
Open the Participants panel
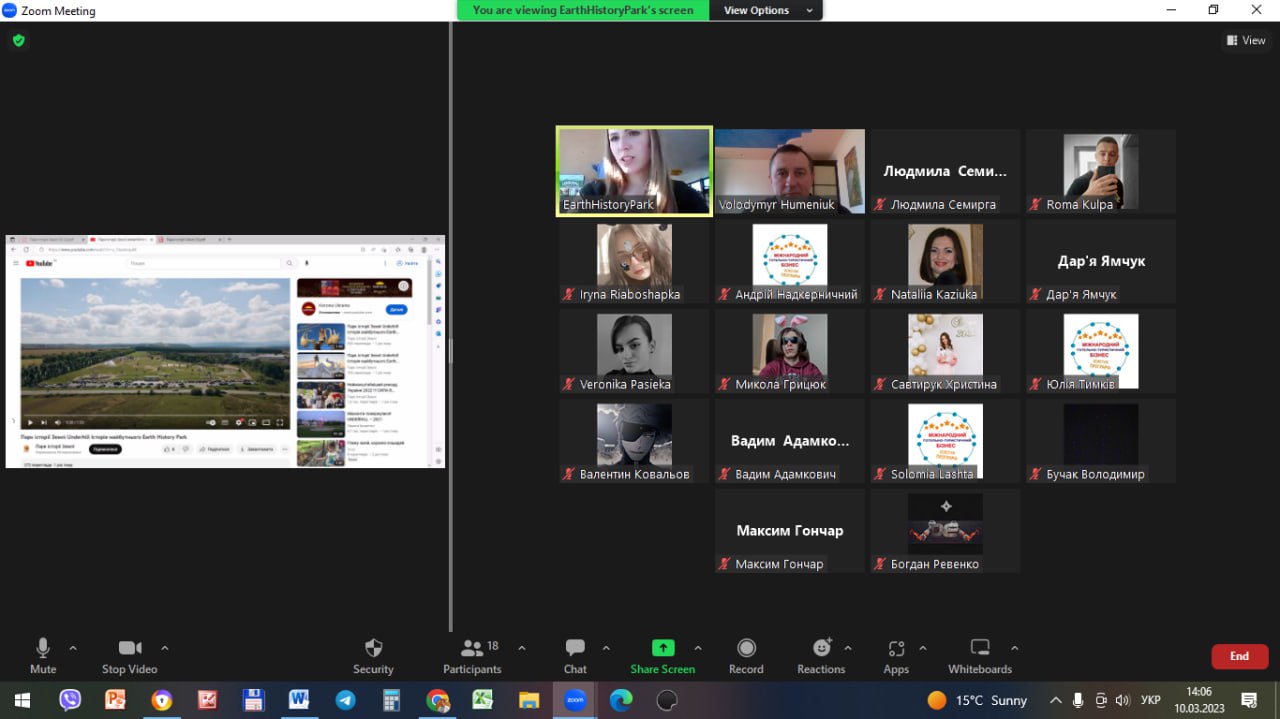pos(472,656)
